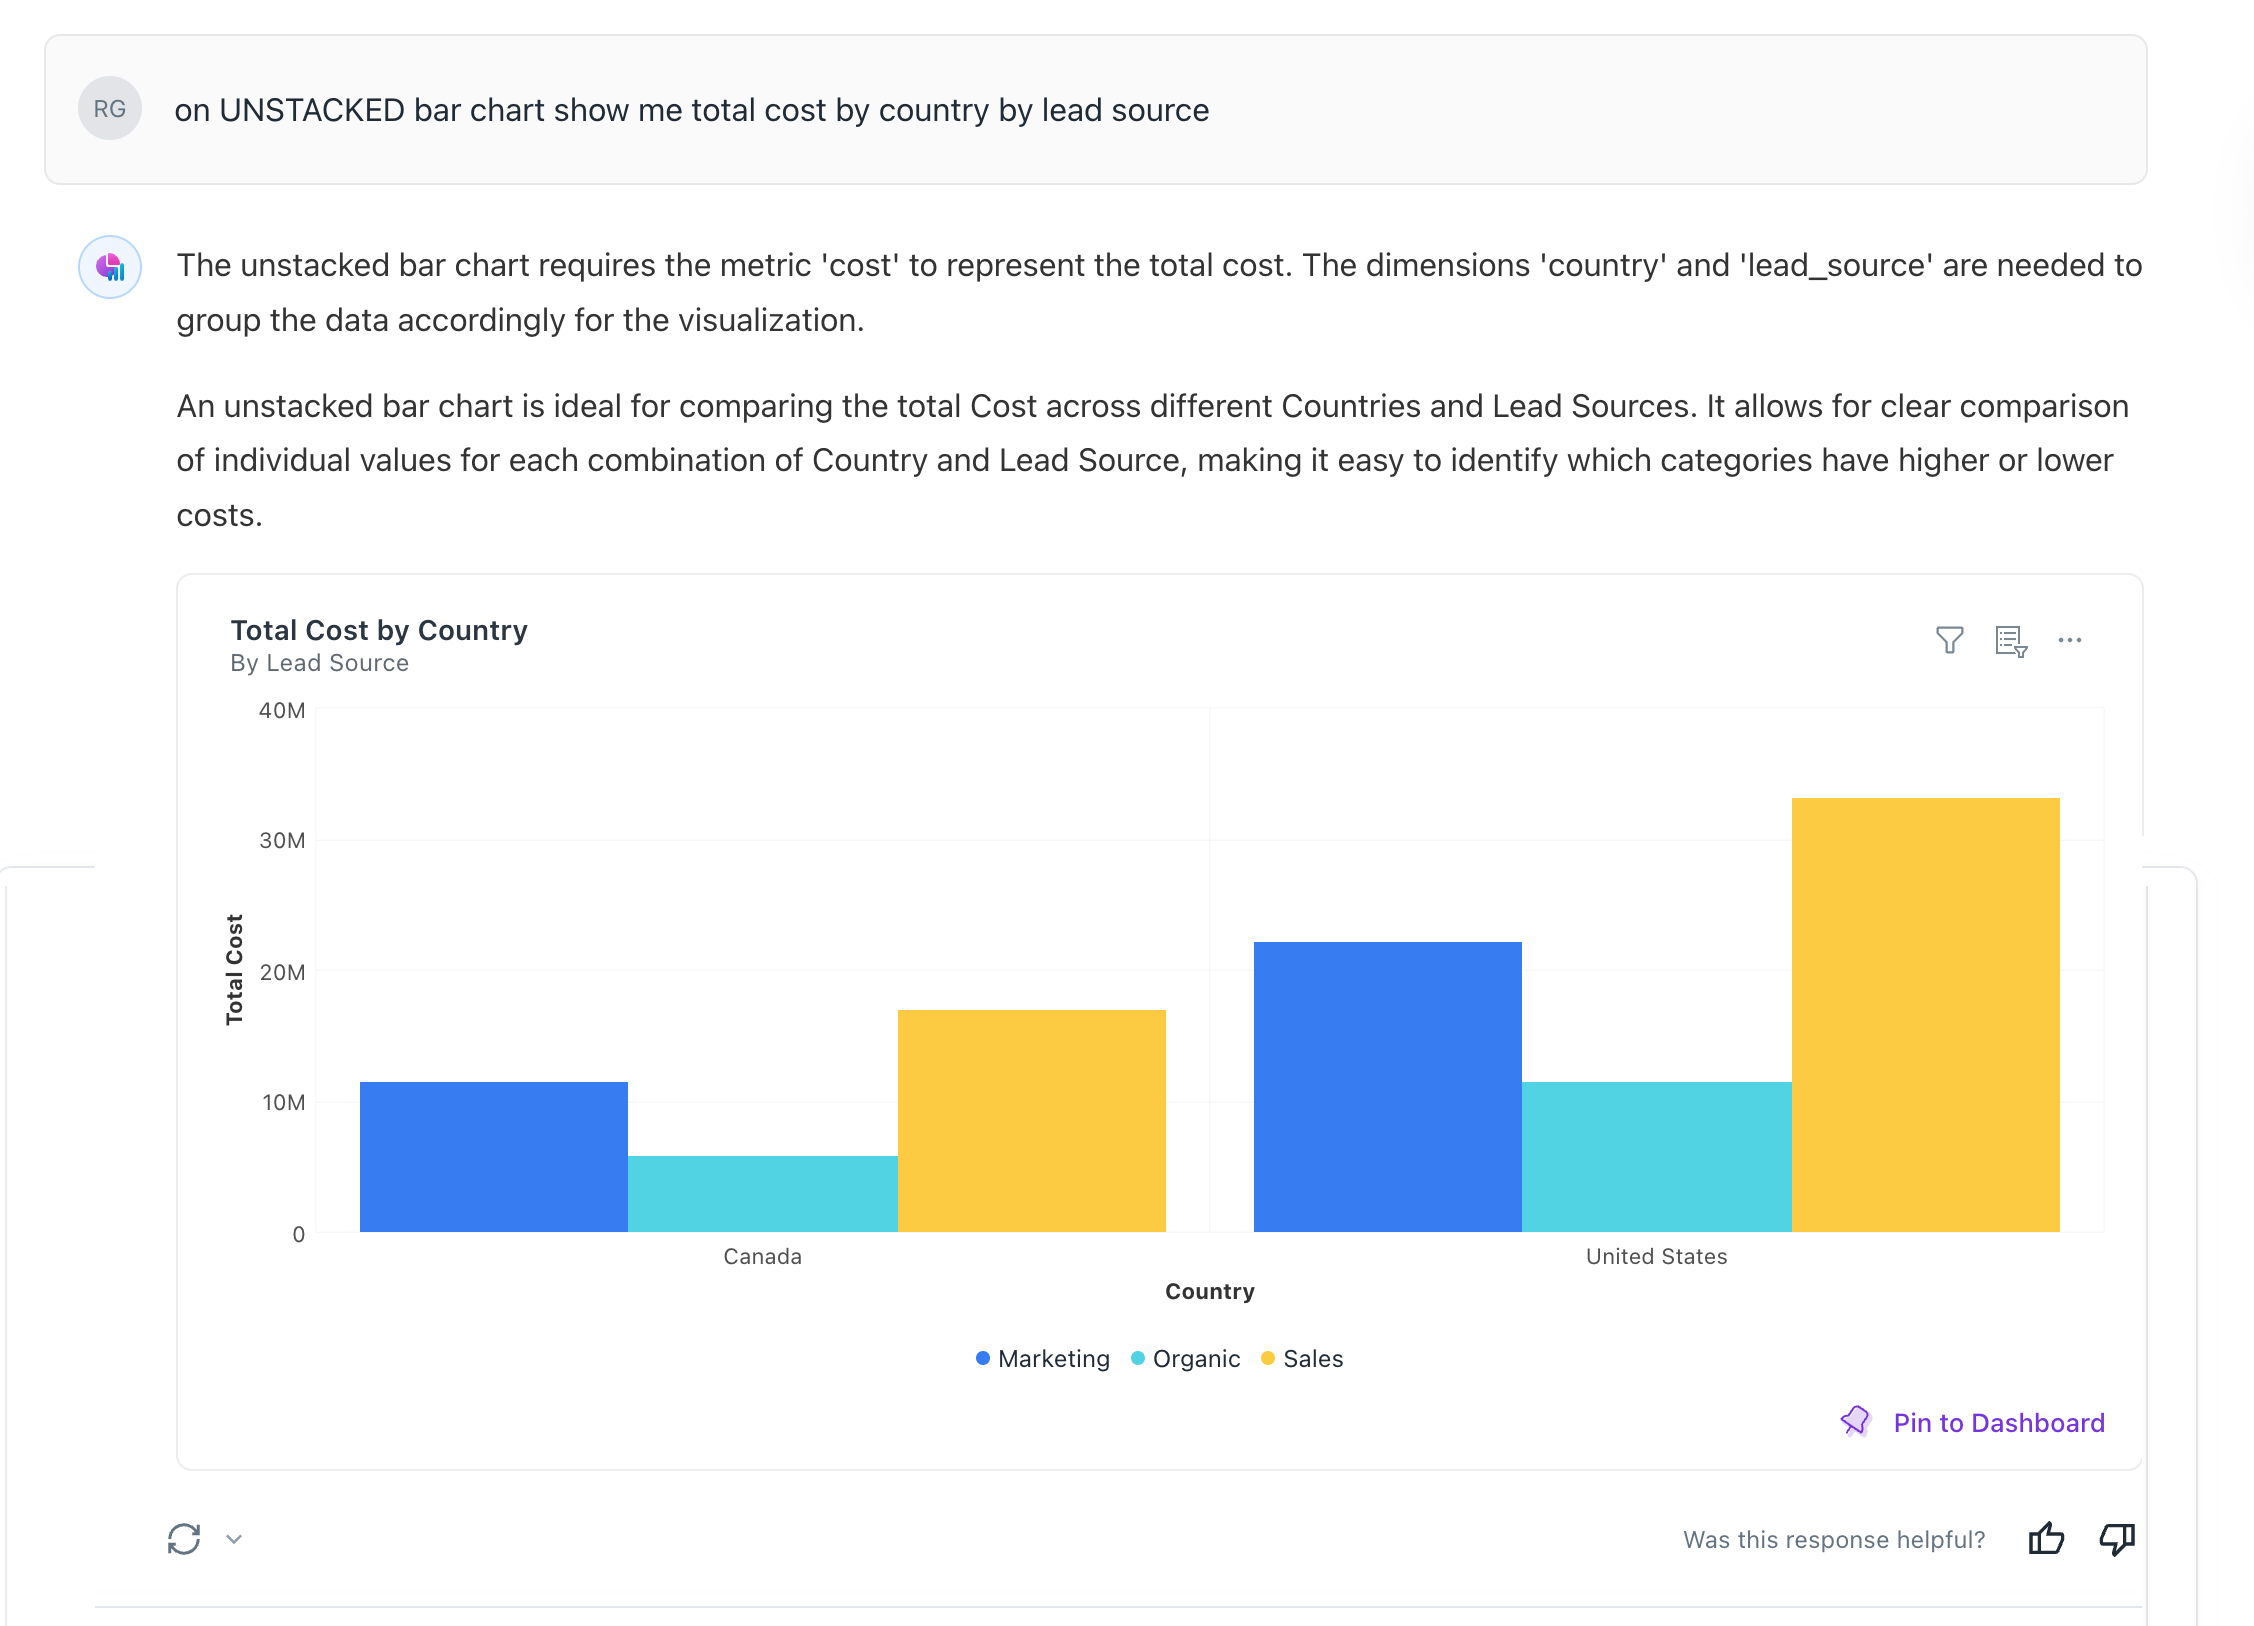Expand the chevron next to the regenerate icon

point(234,1539)
